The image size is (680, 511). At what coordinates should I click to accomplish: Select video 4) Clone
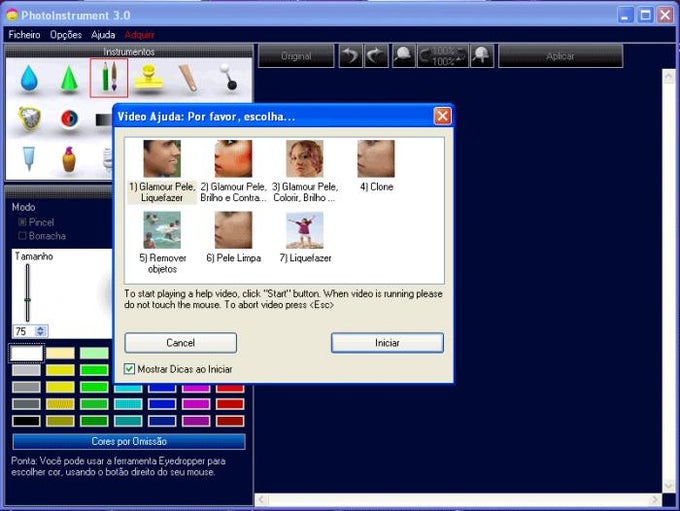[376, 166]
